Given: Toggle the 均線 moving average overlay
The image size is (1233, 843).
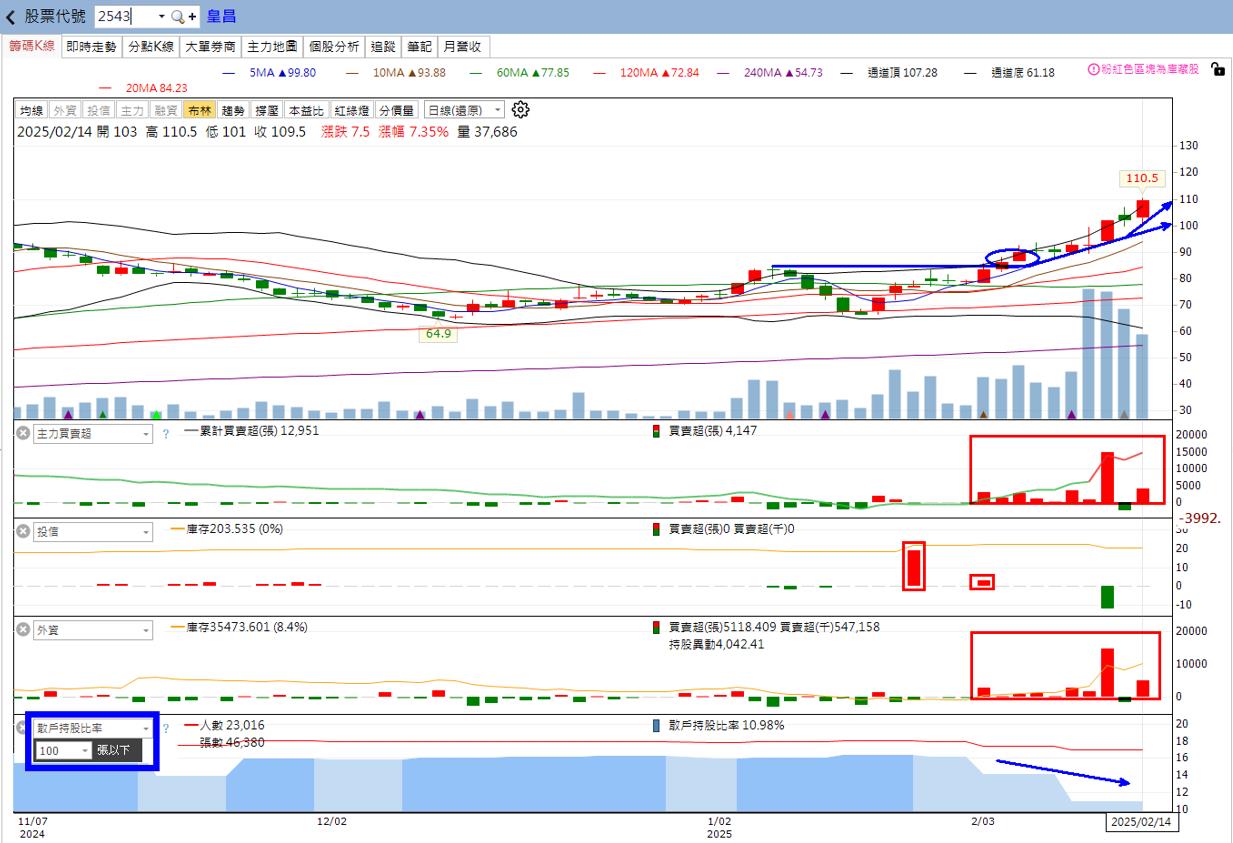Looking at the screenshot, I should tap(31, 111).
